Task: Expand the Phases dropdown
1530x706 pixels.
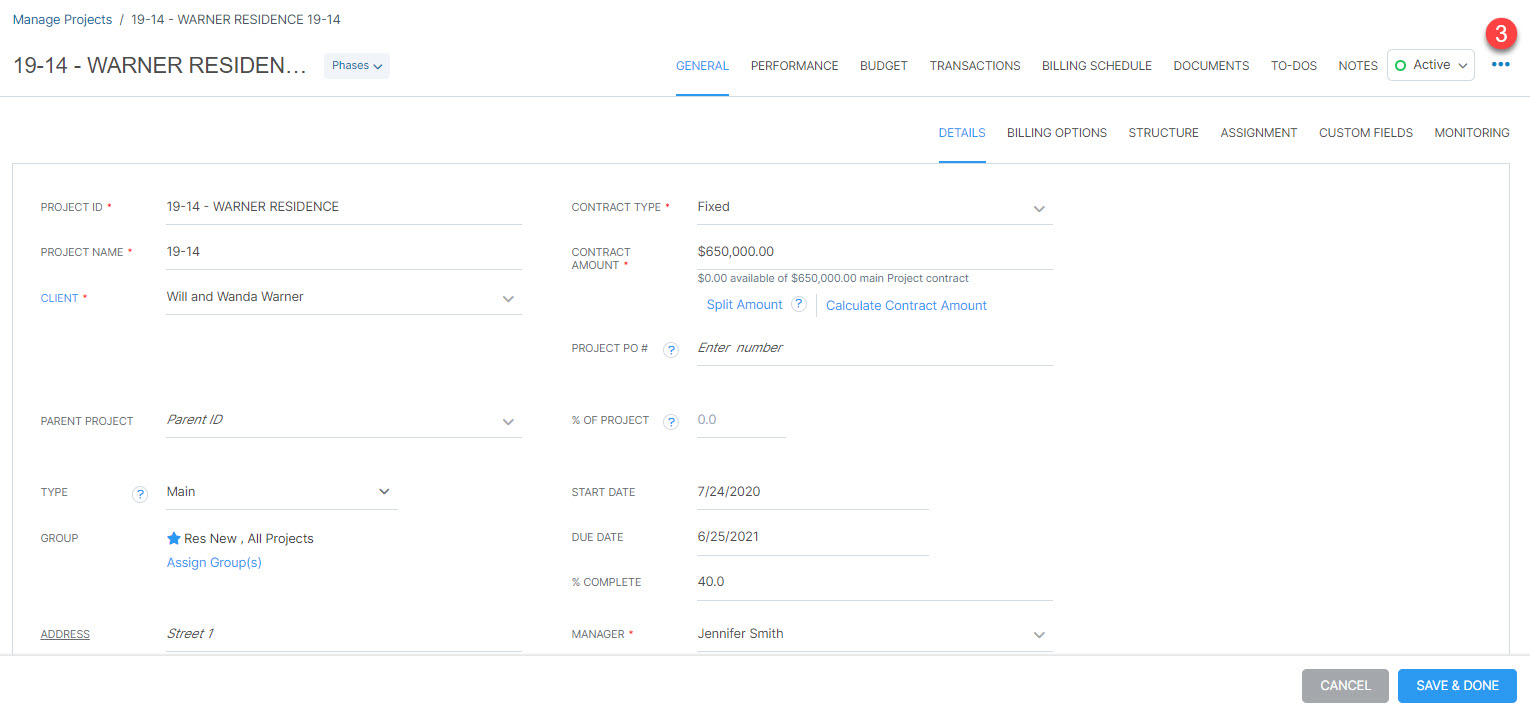Action: click(356, 64)
